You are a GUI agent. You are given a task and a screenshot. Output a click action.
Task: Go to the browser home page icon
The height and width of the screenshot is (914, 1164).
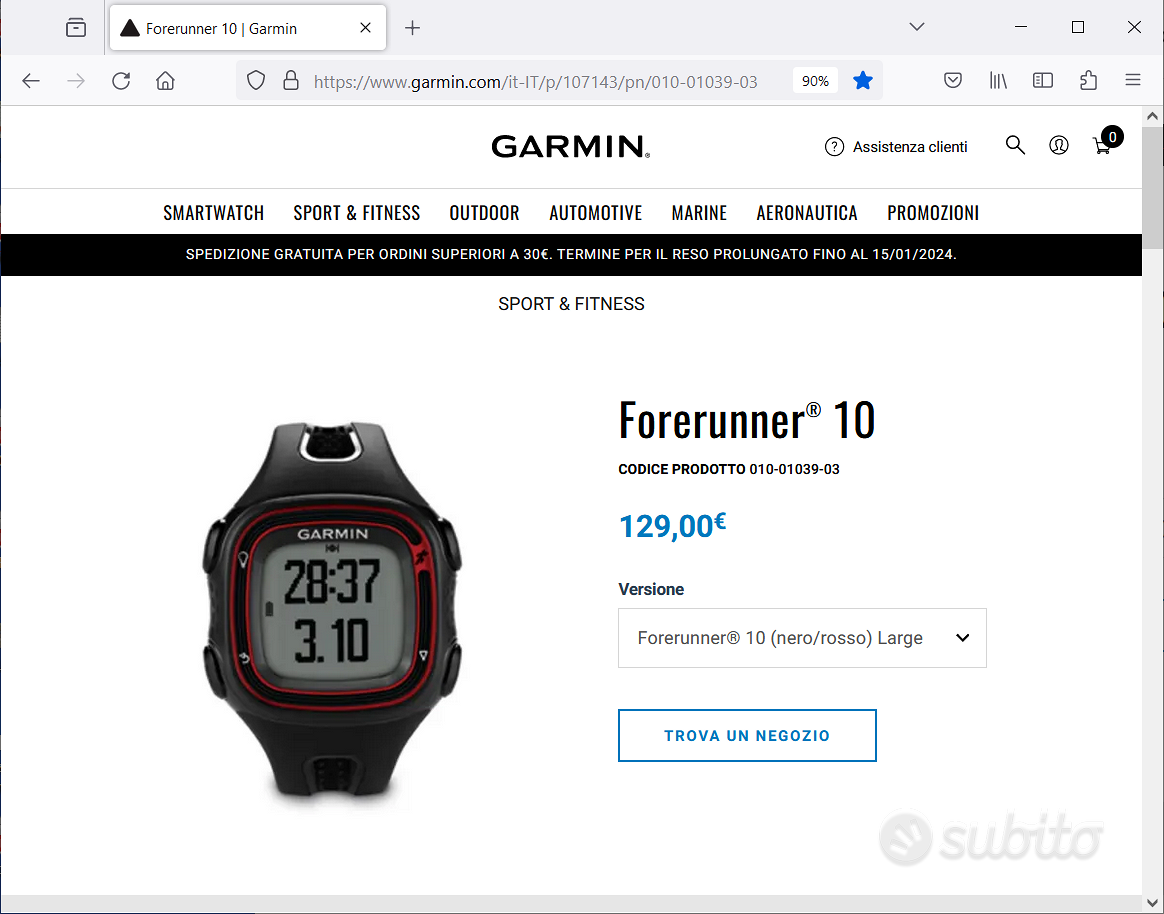pos(166,81)
